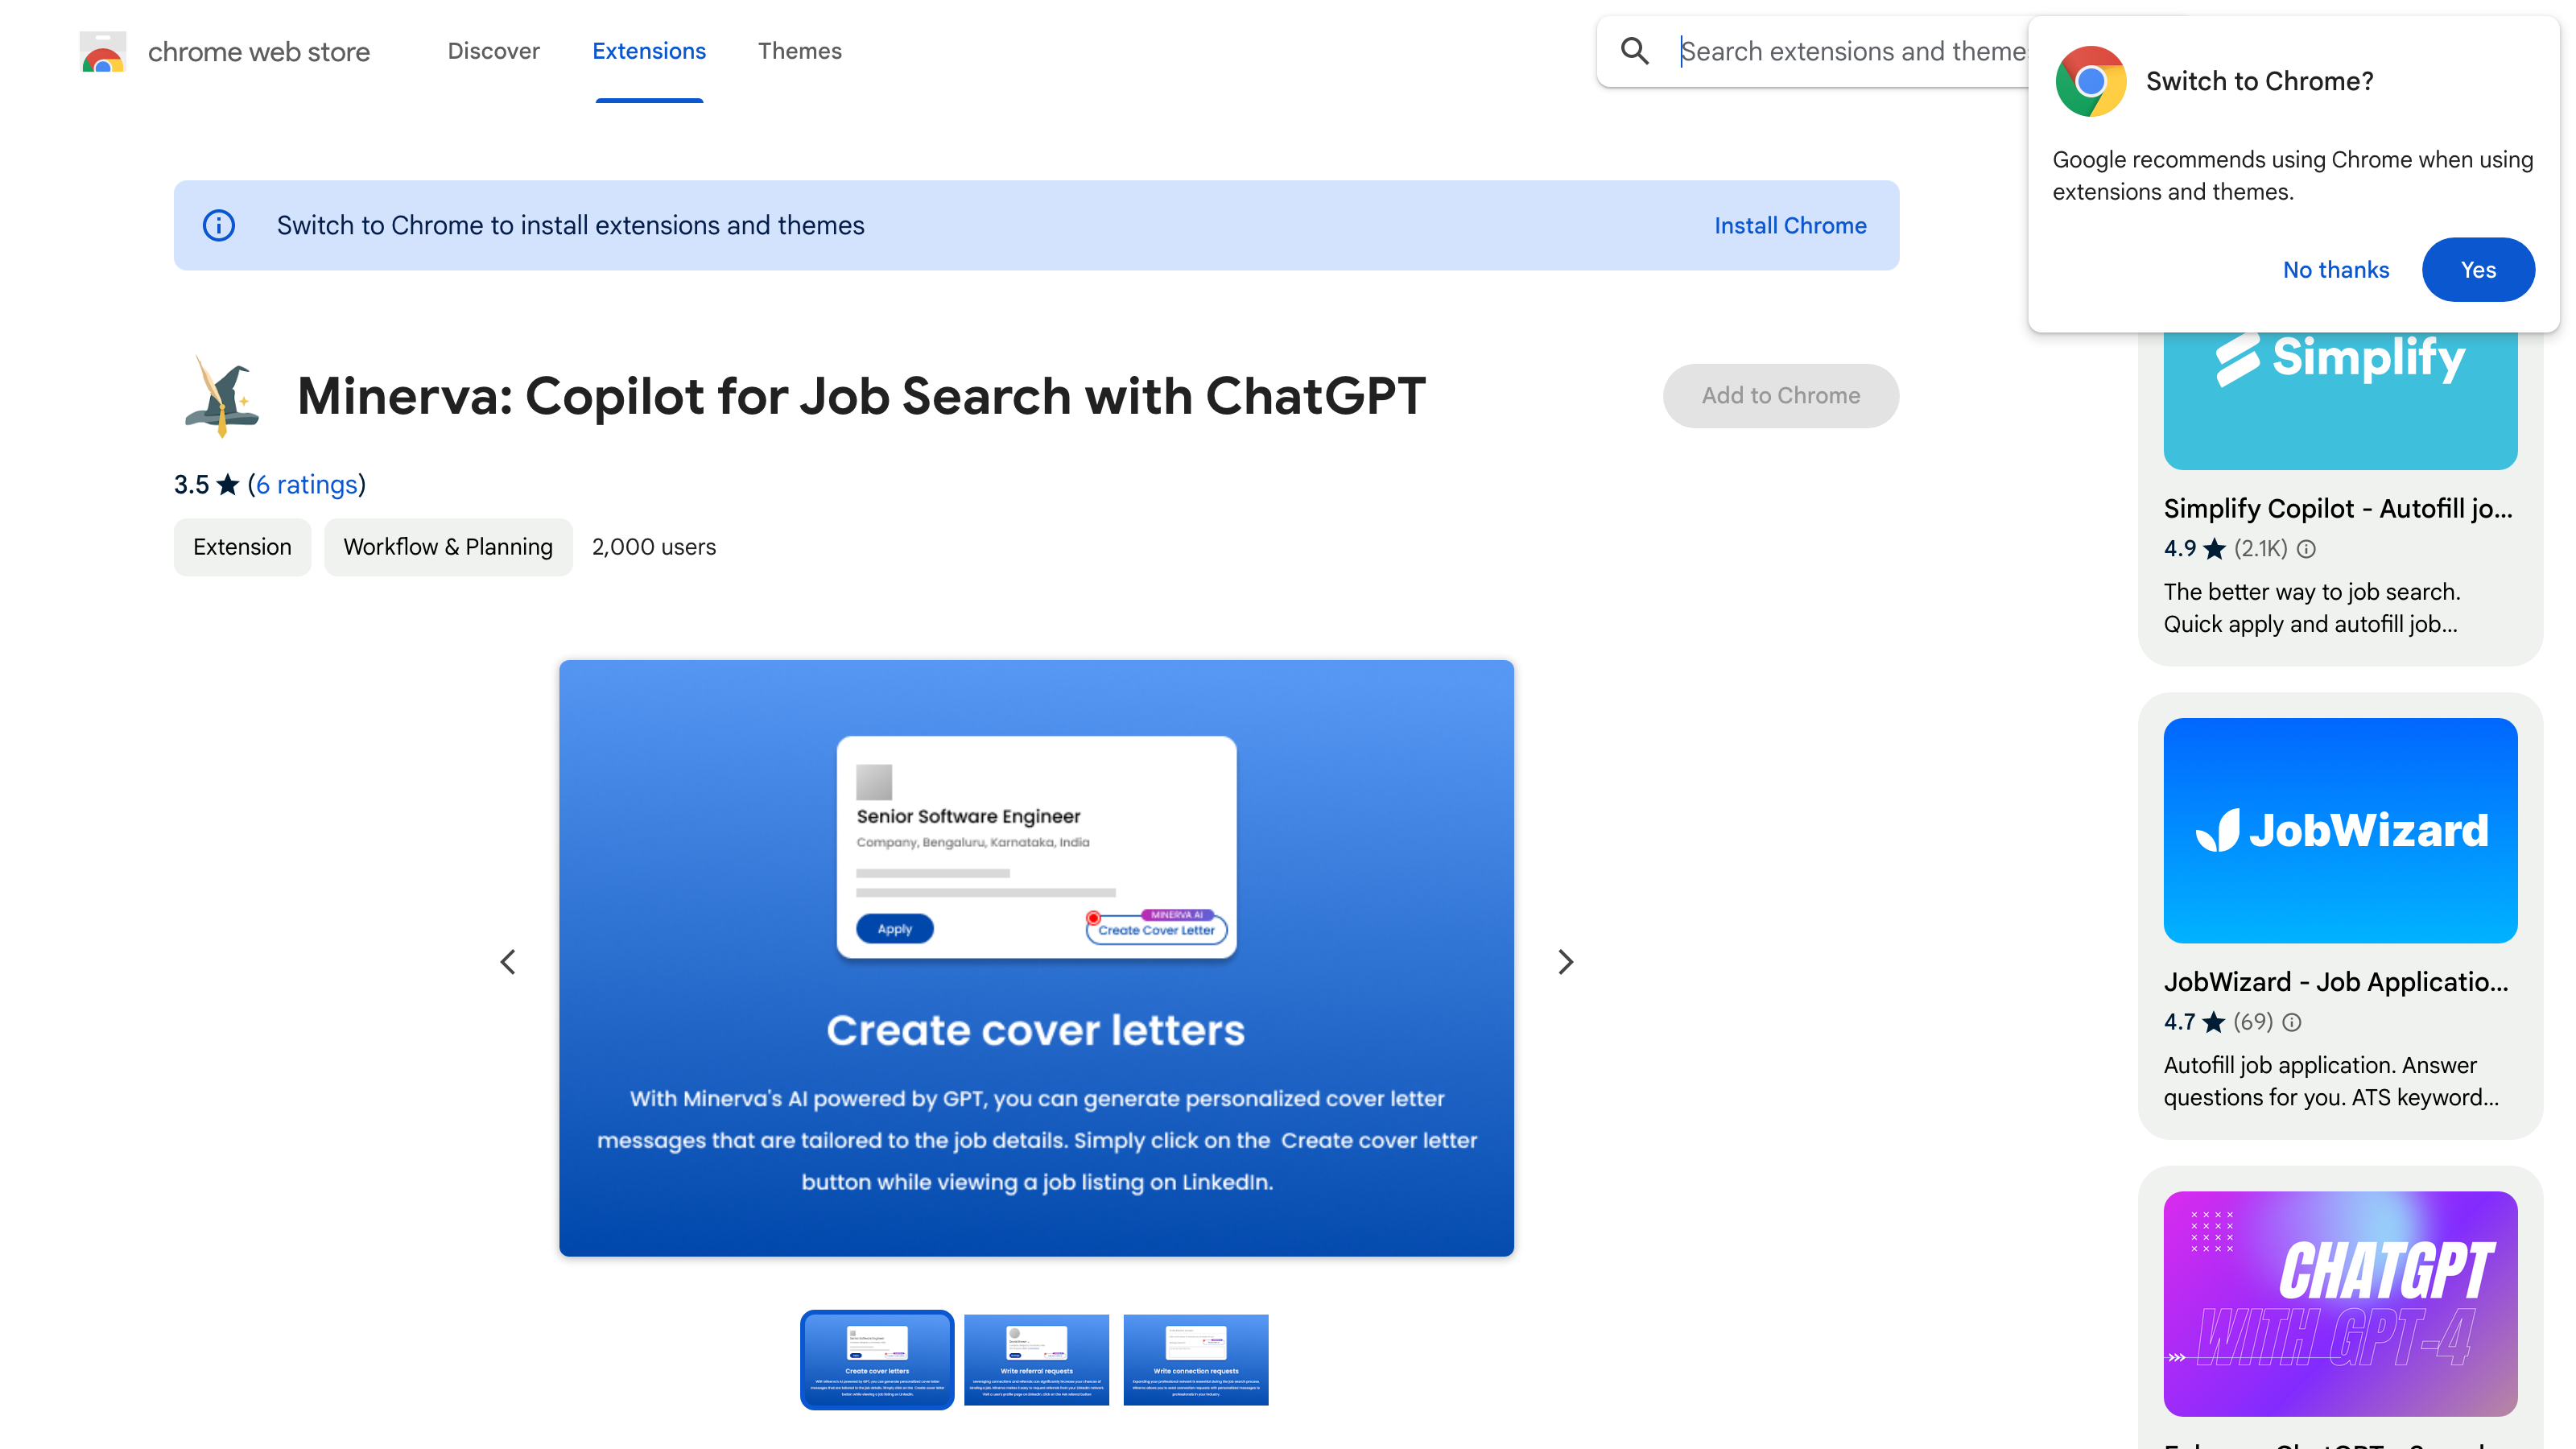2576x1449 pixels.
Task: Click the Google Chrome logo in Switch to Chrome popup
Action: pos(2090,81)
